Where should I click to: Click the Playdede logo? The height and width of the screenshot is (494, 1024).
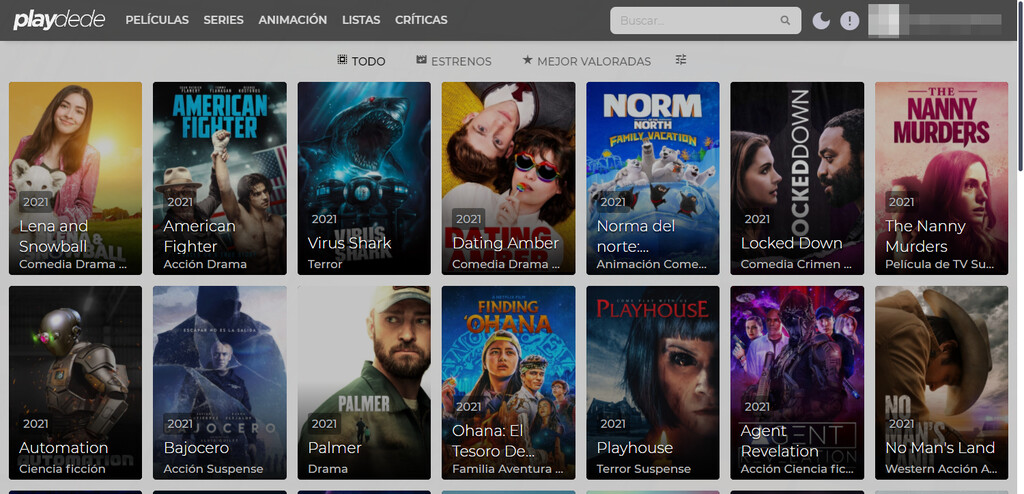pyautogui.click(x=59, y=20)
